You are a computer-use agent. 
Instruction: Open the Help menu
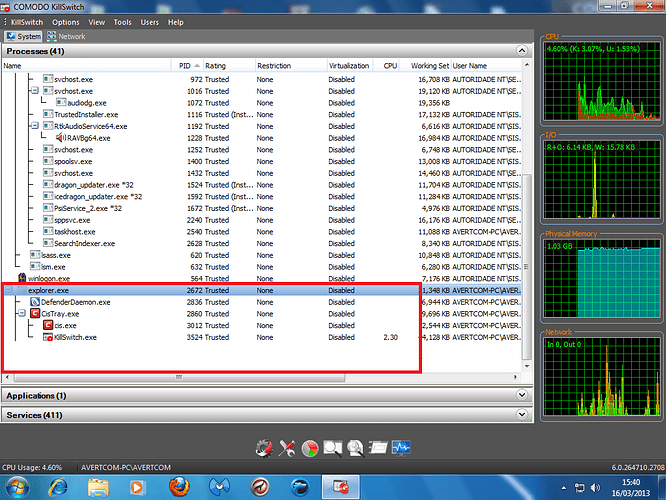(x=175, y=22)
